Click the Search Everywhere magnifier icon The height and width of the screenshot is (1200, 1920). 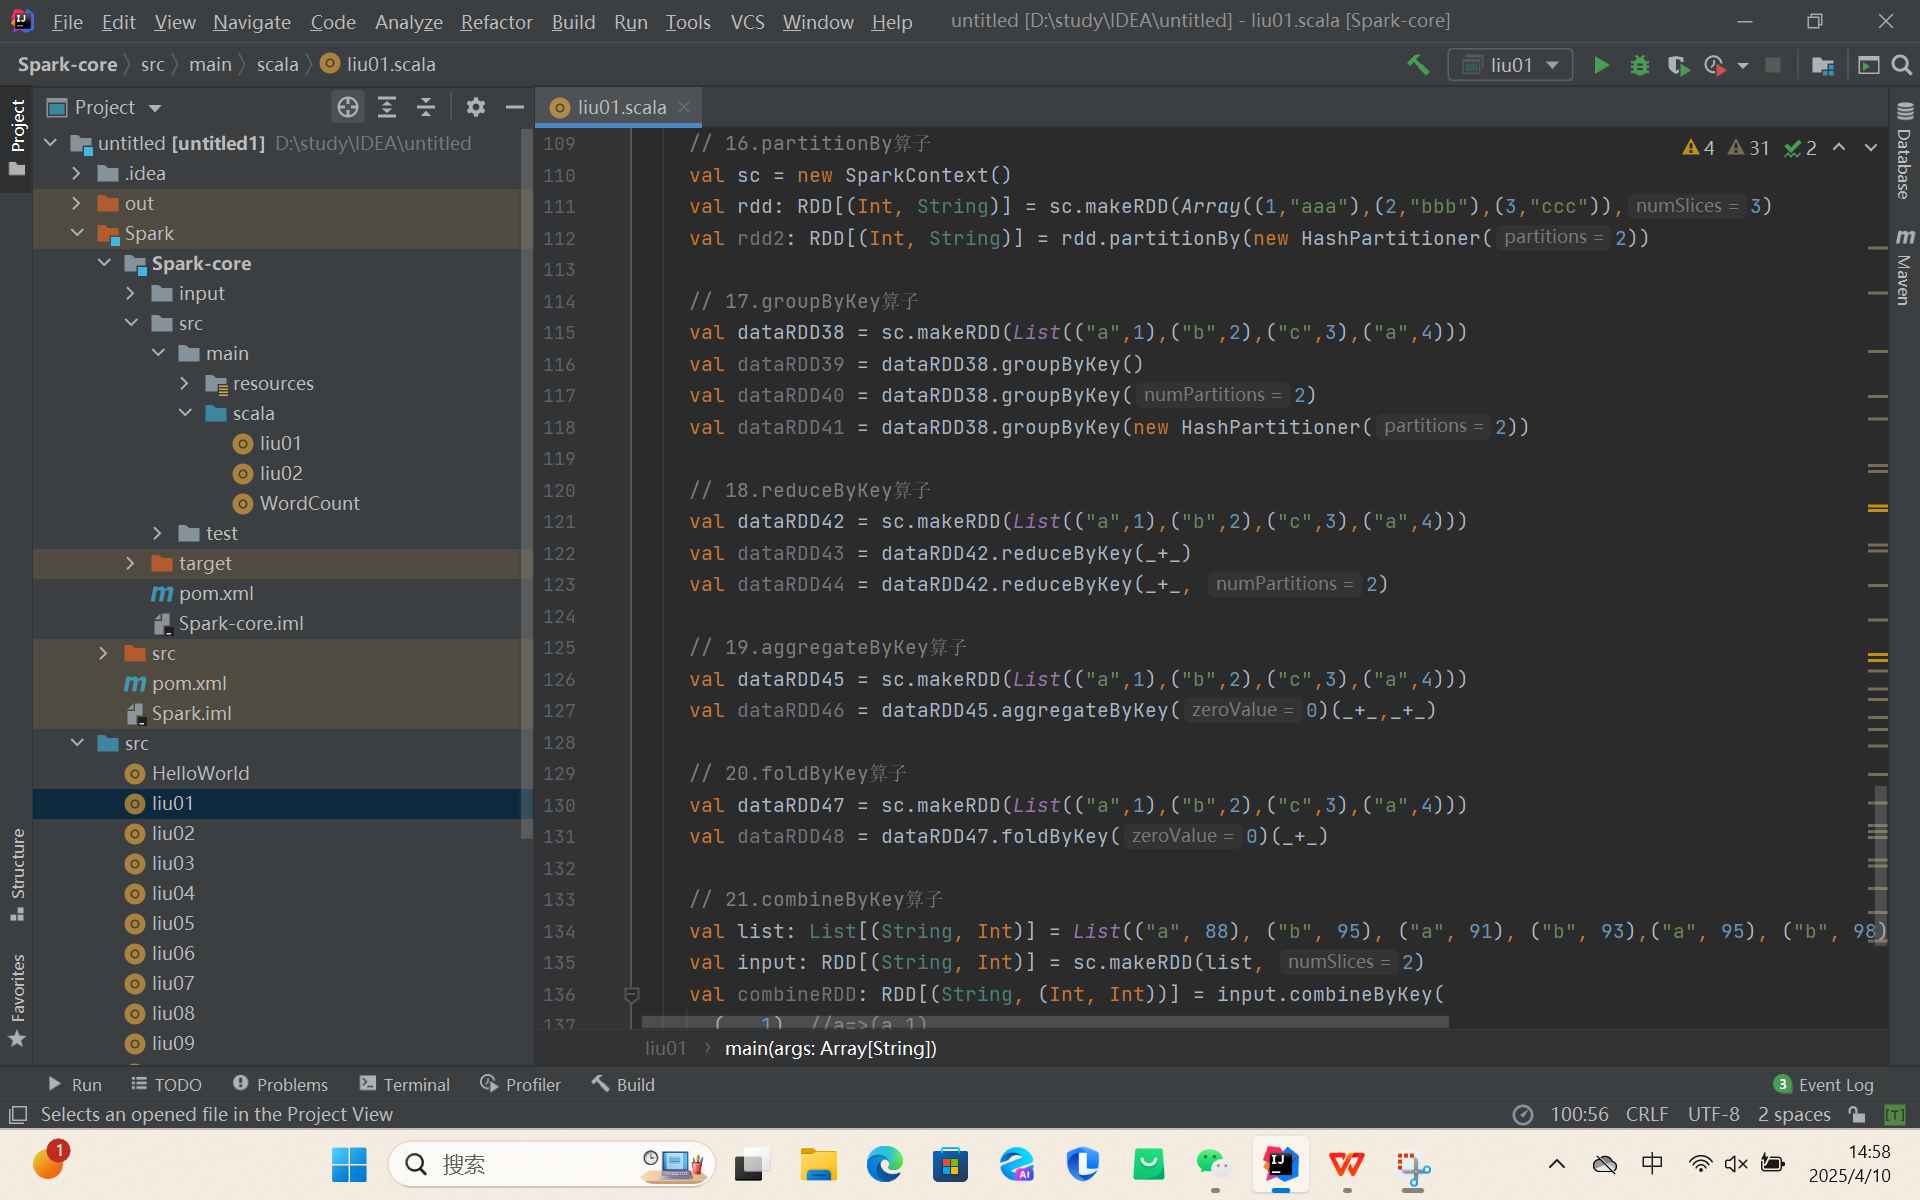click(x=1902, y=65)
